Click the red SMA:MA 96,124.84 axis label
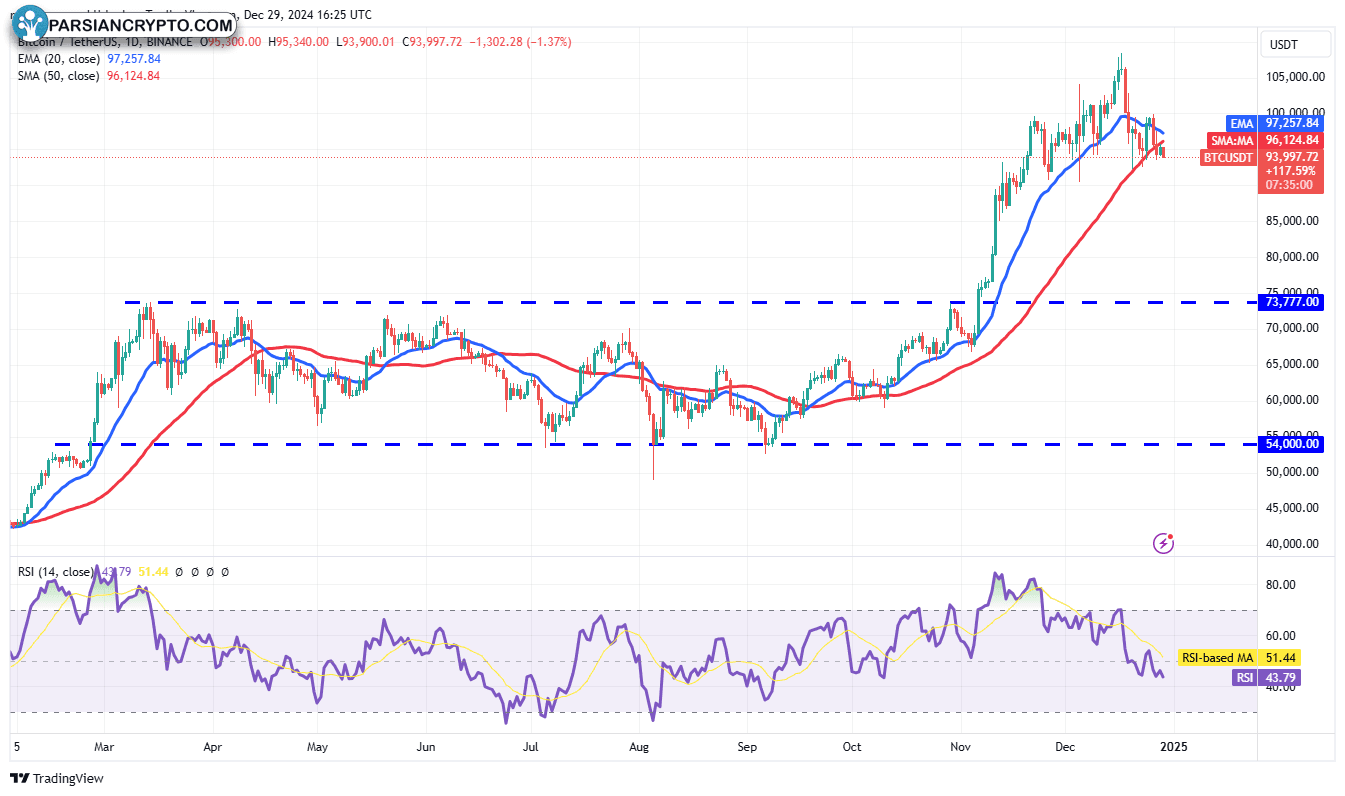Image resolution: width=1345 pixels, height=796 pixels. 1264,140
